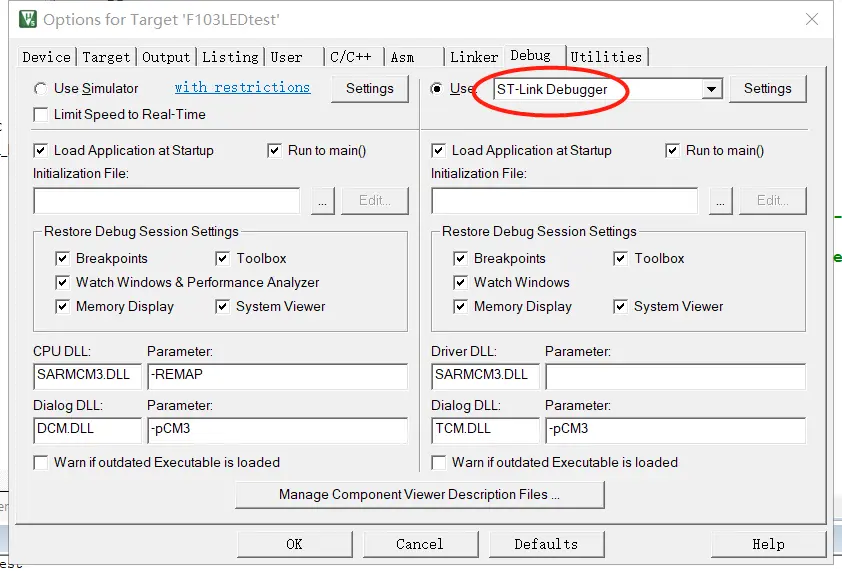Toggle Watch Windows & Performance Analyzer checkbox
842x573 pixels.
tap(62, 282)
